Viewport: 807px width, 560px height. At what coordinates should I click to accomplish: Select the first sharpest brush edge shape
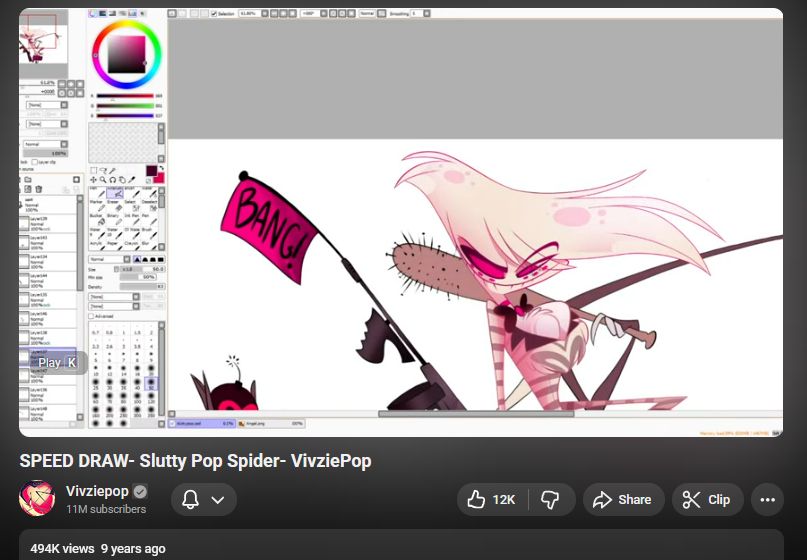click(x=137, y=259)
